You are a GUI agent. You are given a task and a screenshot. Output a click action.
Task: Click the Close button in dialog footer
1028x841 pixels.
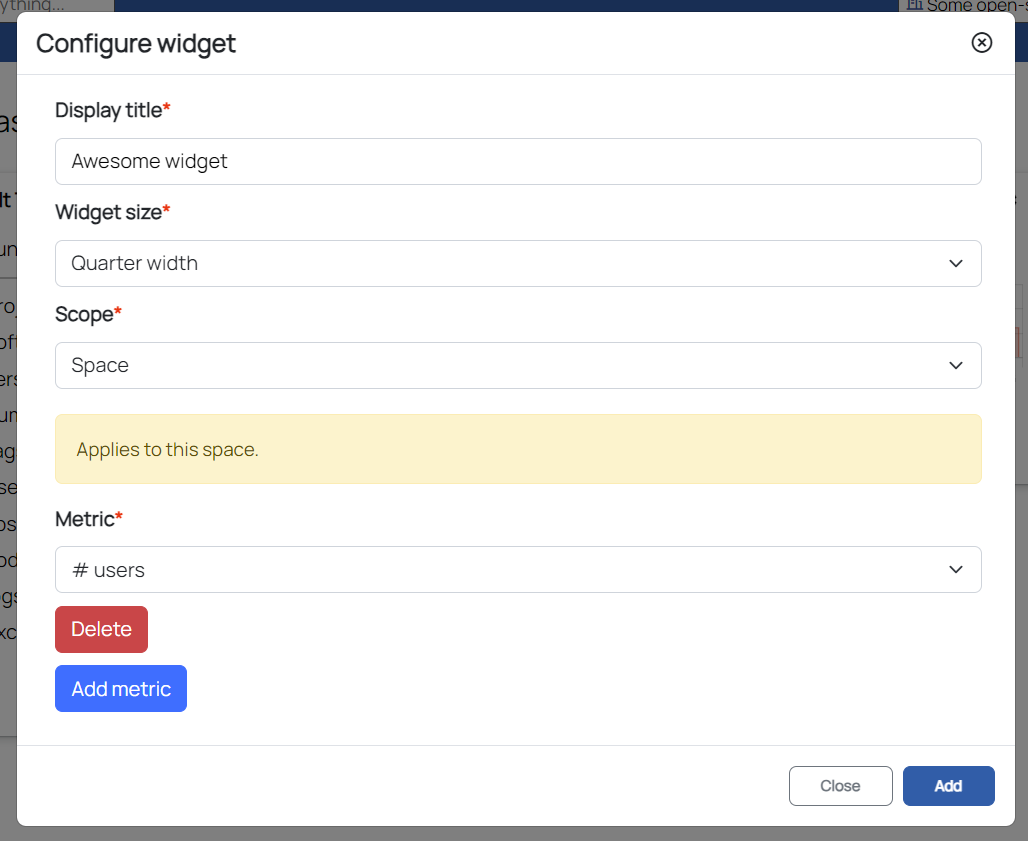pos(840,786)
